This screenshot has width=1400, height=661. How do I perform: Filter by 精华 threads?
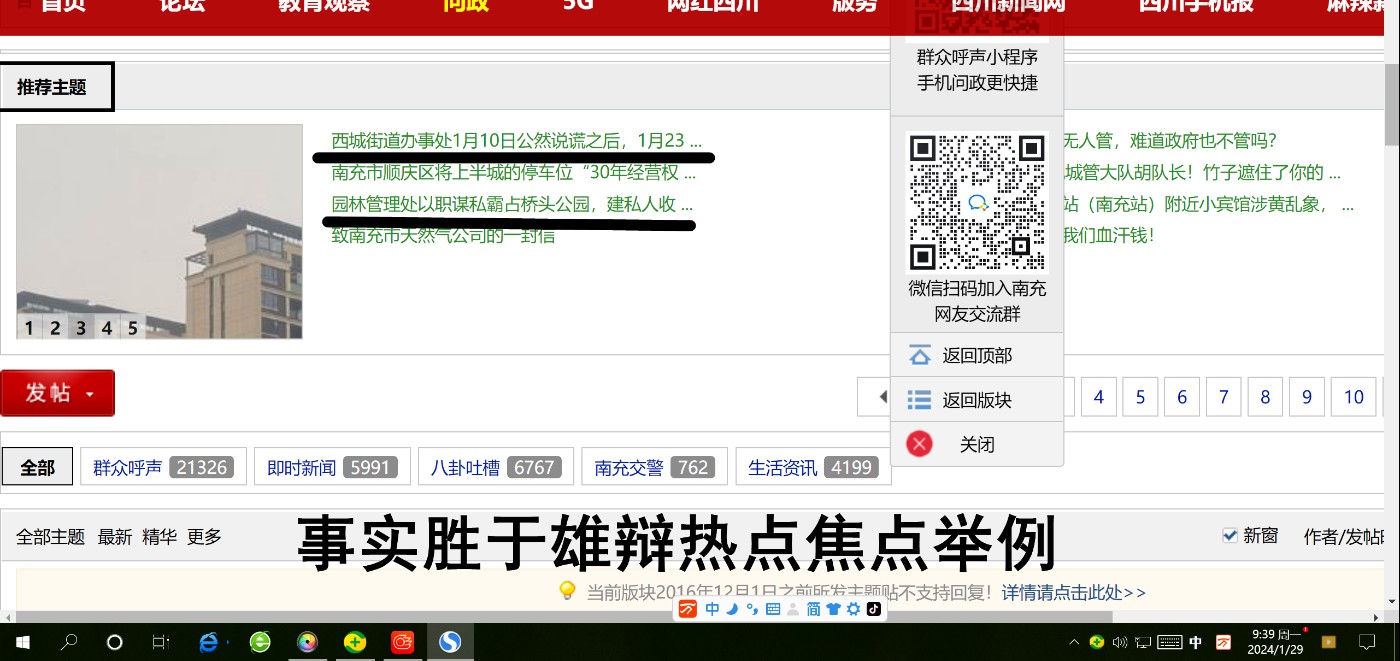[159, 537]
